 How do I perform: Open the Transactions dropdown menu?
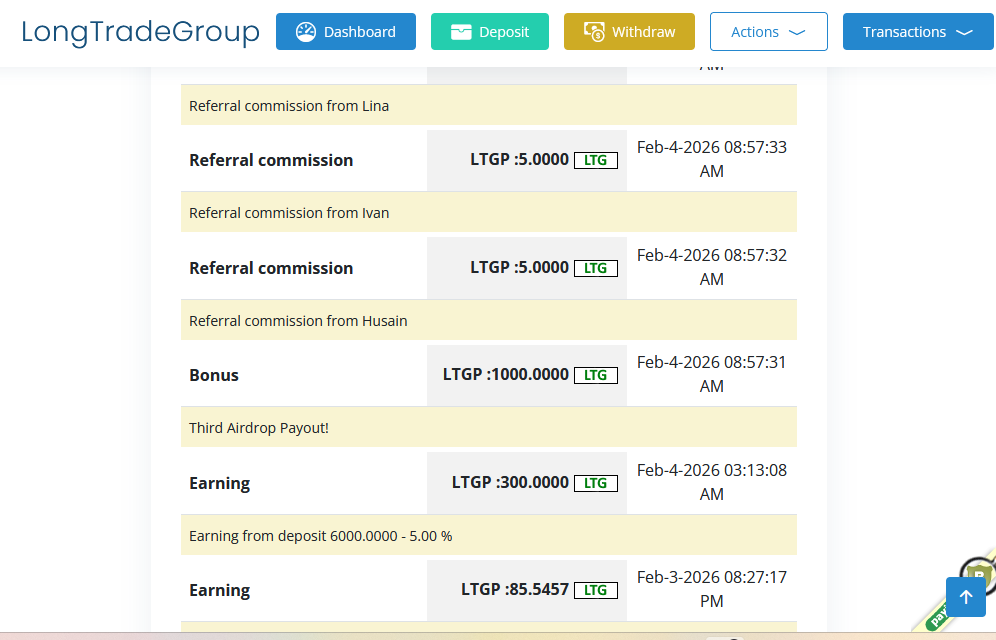click(x=917, y=32)
